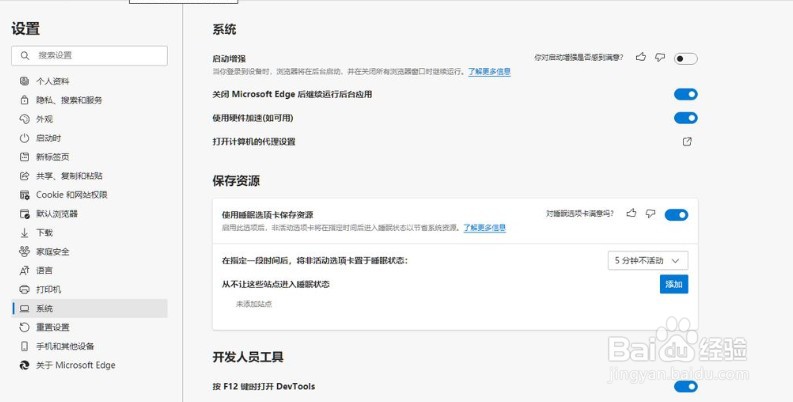793x402 pixels.
Task: Click the Cookie 和网站权限 icon
Action: 24,195
